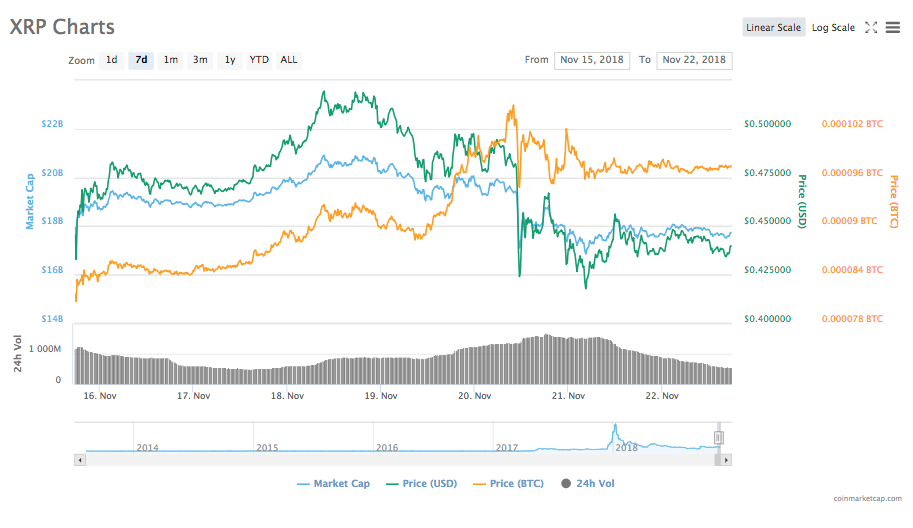
Task: Select the 7d zoom range
Action: tap(141, 60)
